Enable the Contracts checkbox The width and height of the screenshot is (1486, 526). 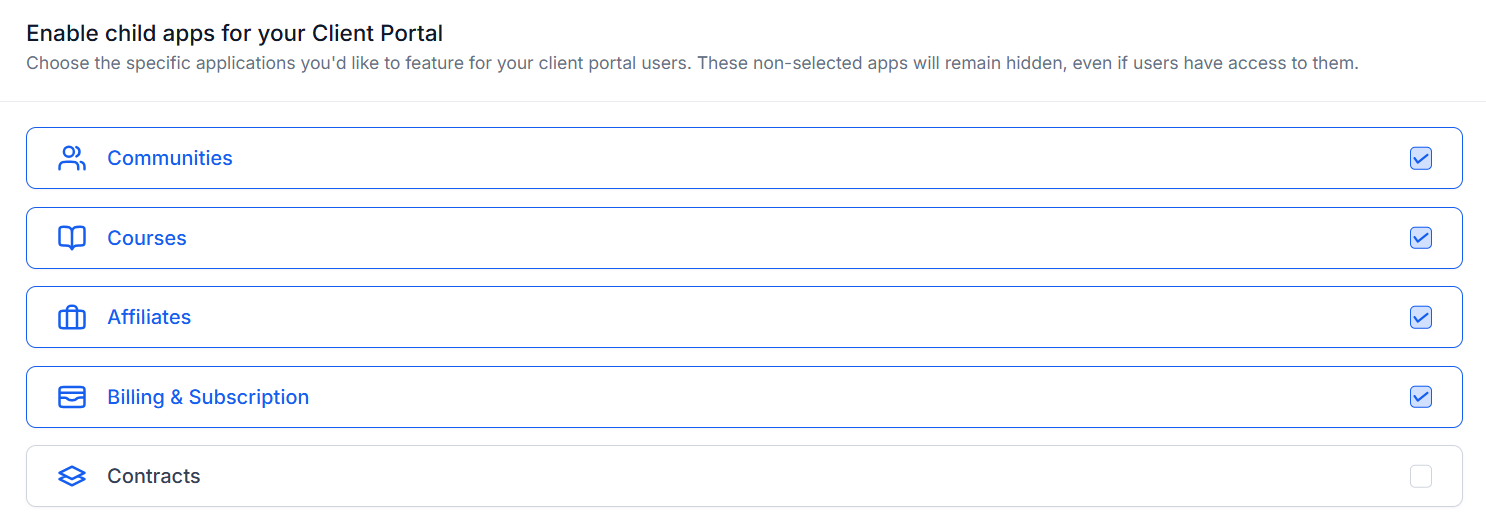click(1420, 476)
